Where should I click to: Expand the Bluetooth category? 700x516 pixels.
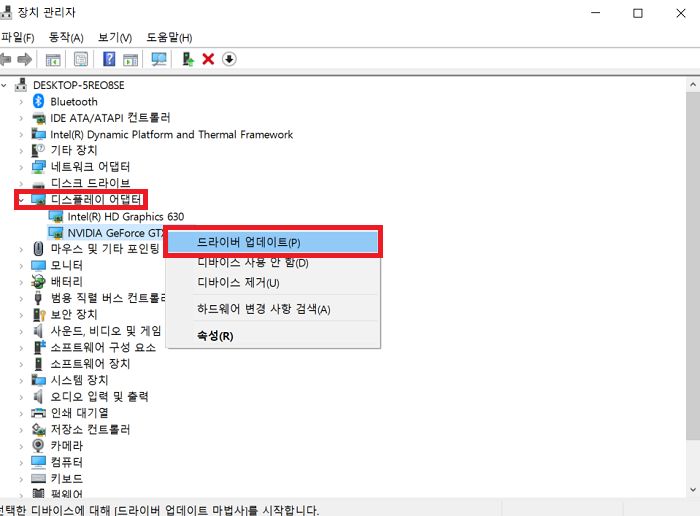tap(21, 102)
